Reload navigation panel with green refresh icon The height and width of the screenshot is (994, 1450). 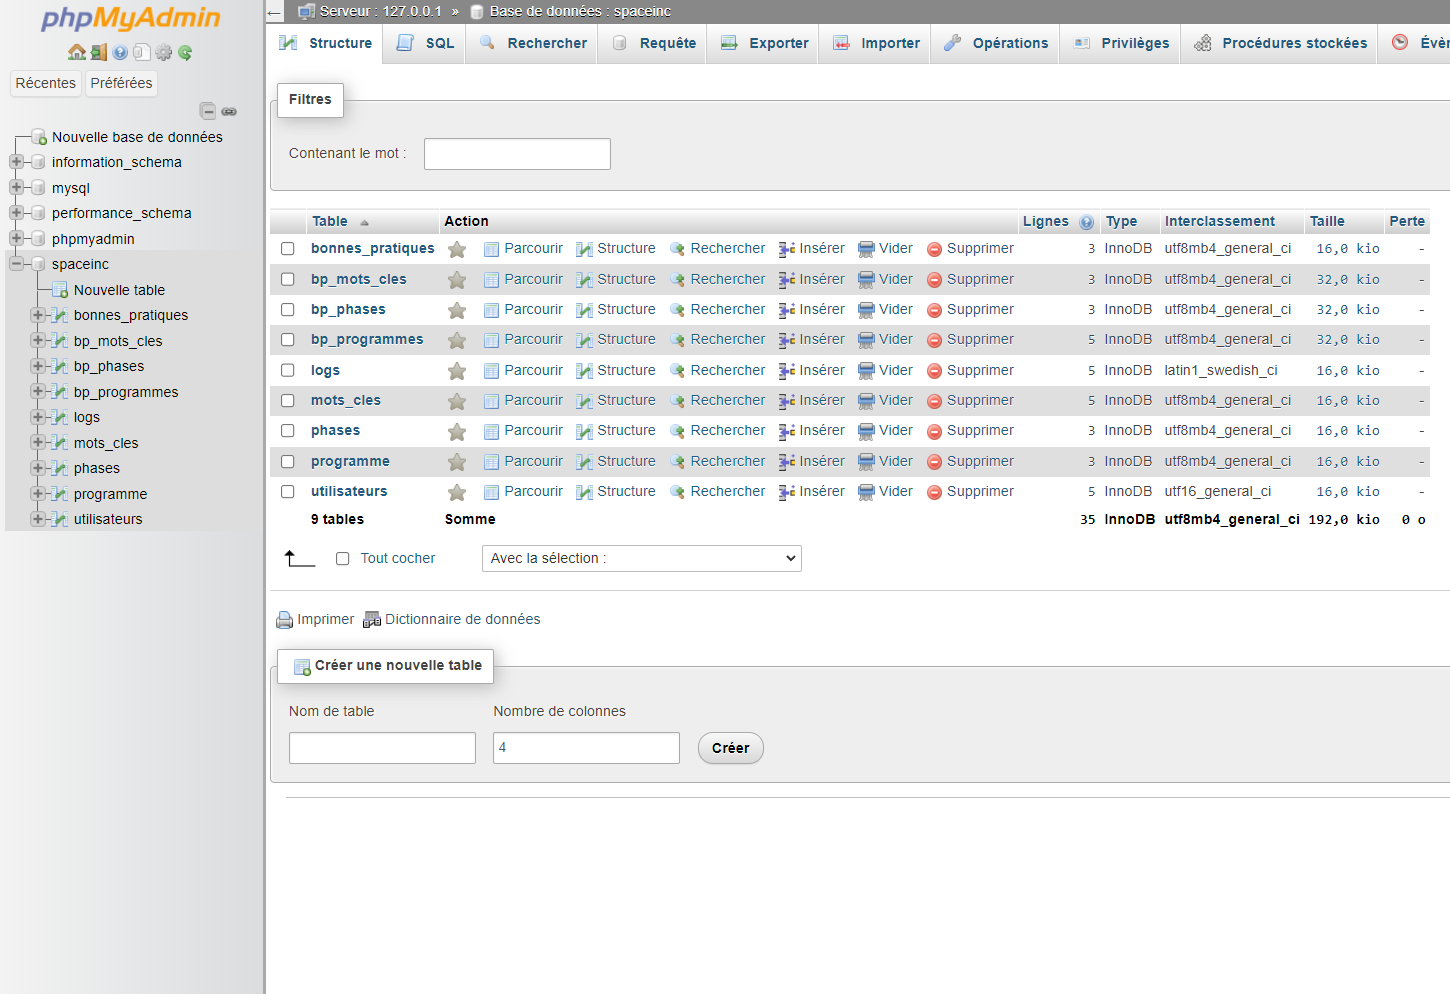coord(185,53)
